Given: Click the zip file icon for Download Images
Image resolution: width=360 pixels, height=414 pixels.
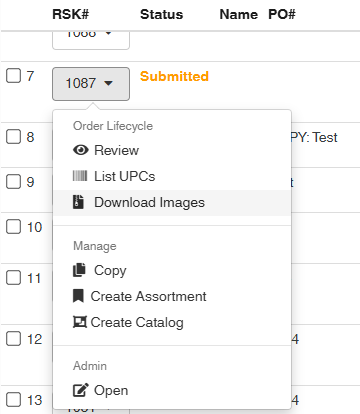Looking at the screenshot, I should click(x=79, y=202).
